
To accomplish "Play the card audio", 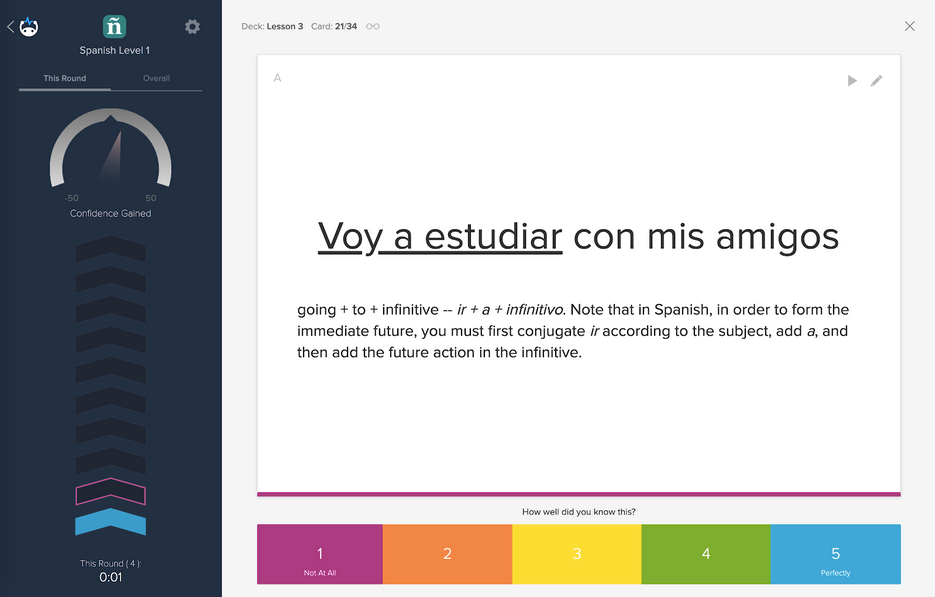I will [x=851, y=80].
